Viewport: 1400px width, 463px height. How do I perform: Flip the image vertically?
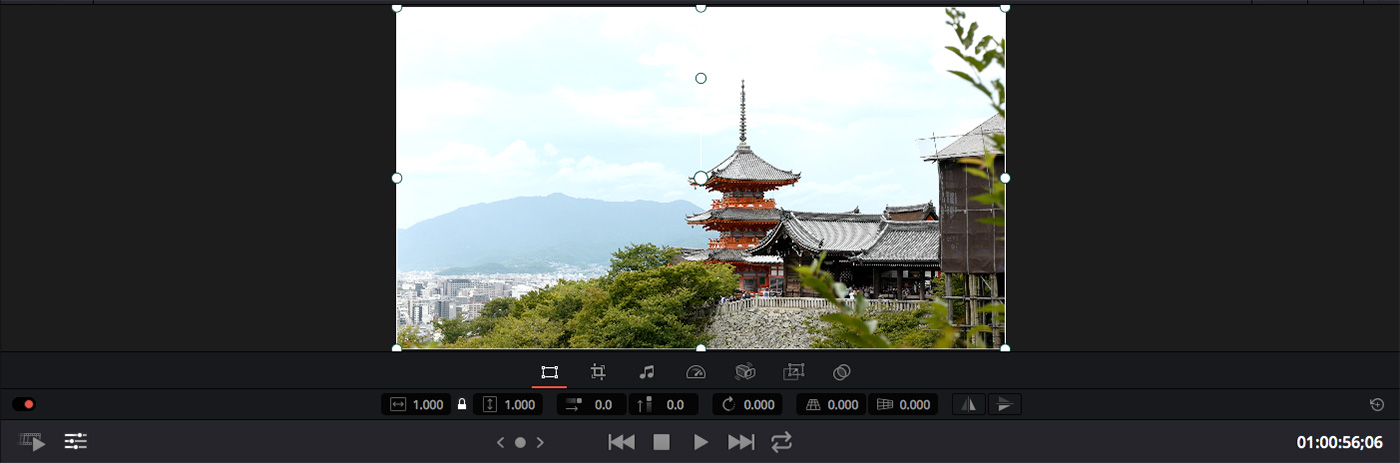pos(1005,405)
